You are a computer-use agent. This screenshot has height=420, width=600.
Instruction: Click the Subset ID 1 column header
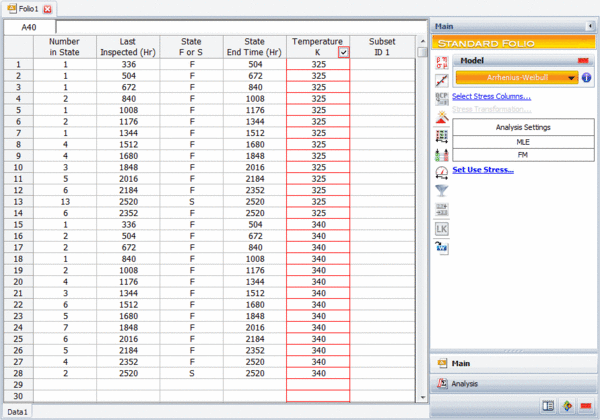(x=382, y=47)
